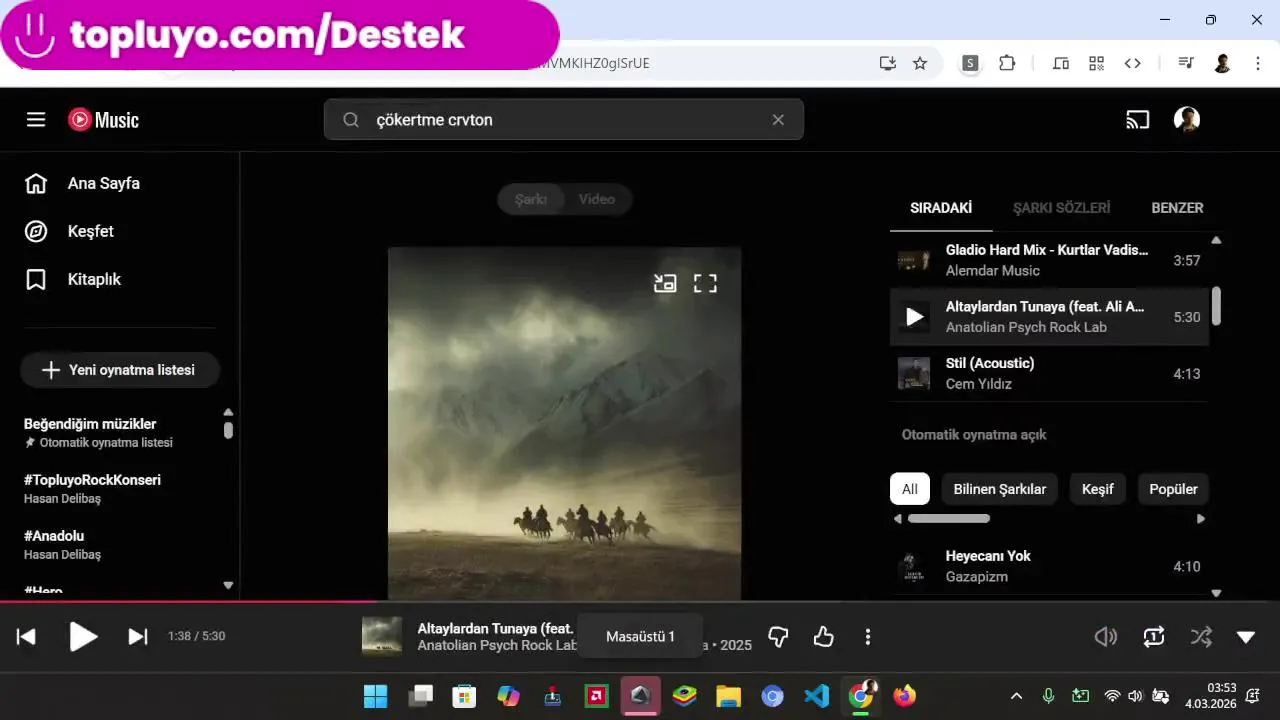Click the code brackets extension icon
This screenshot has width=1280, height=720.
pos(1132,63)
